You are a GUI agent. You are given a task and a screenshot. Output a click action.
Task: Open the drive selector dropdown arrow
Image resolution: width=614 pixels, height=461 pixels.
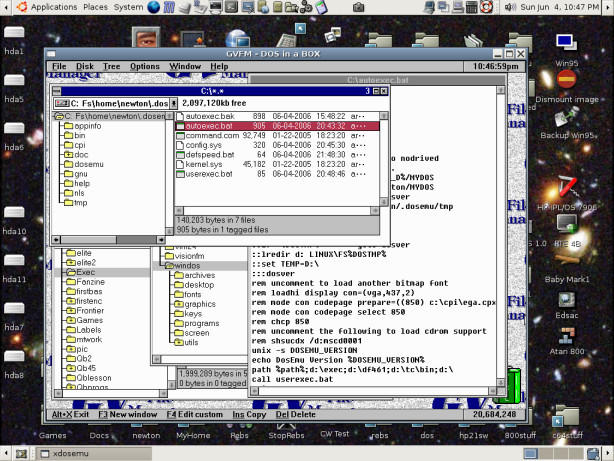click(173, 103)
